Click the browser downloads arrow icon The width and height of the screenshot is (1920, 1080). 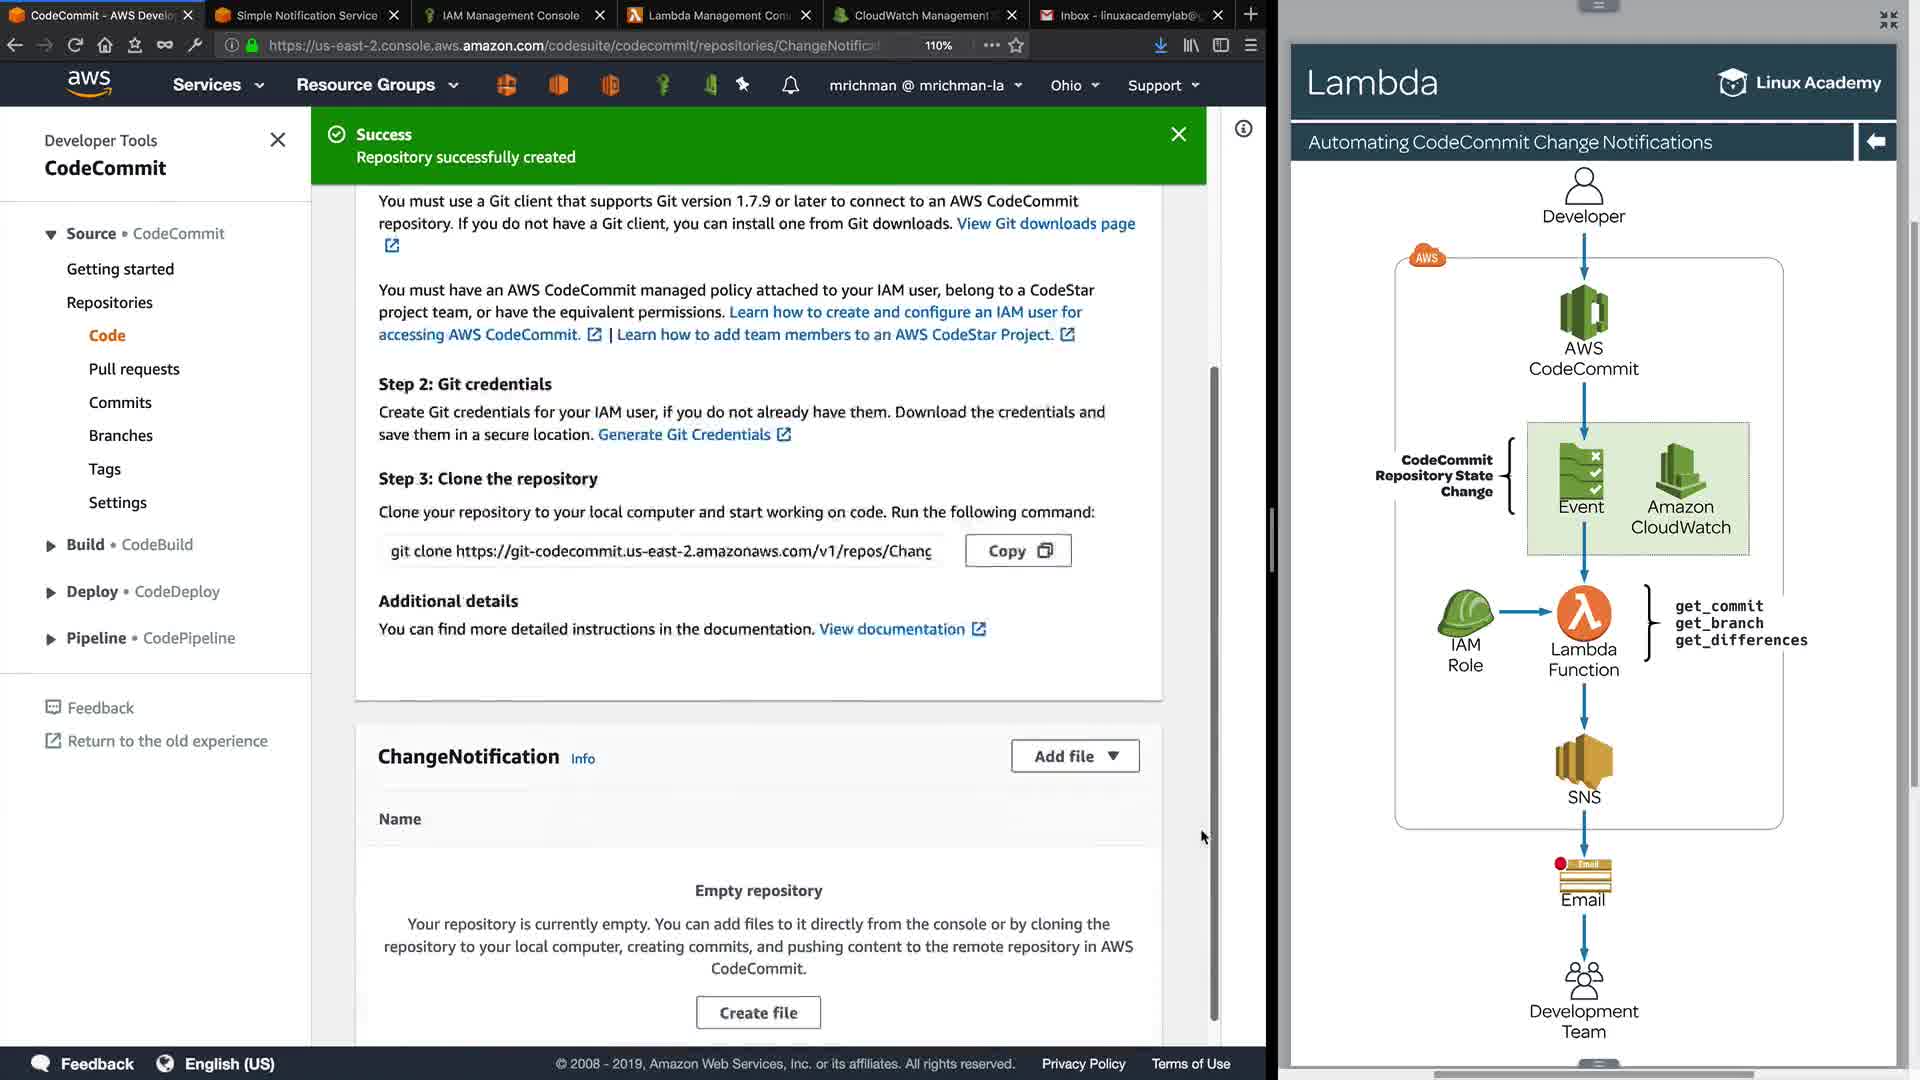[1160, 45]
